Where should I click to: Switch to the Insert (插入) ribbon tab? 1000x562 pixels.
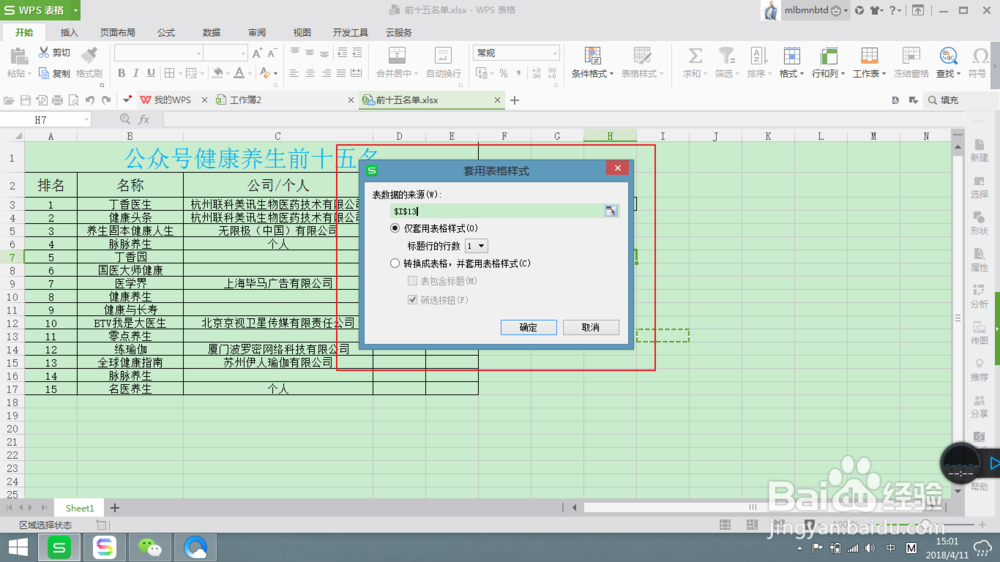point(69,33)
